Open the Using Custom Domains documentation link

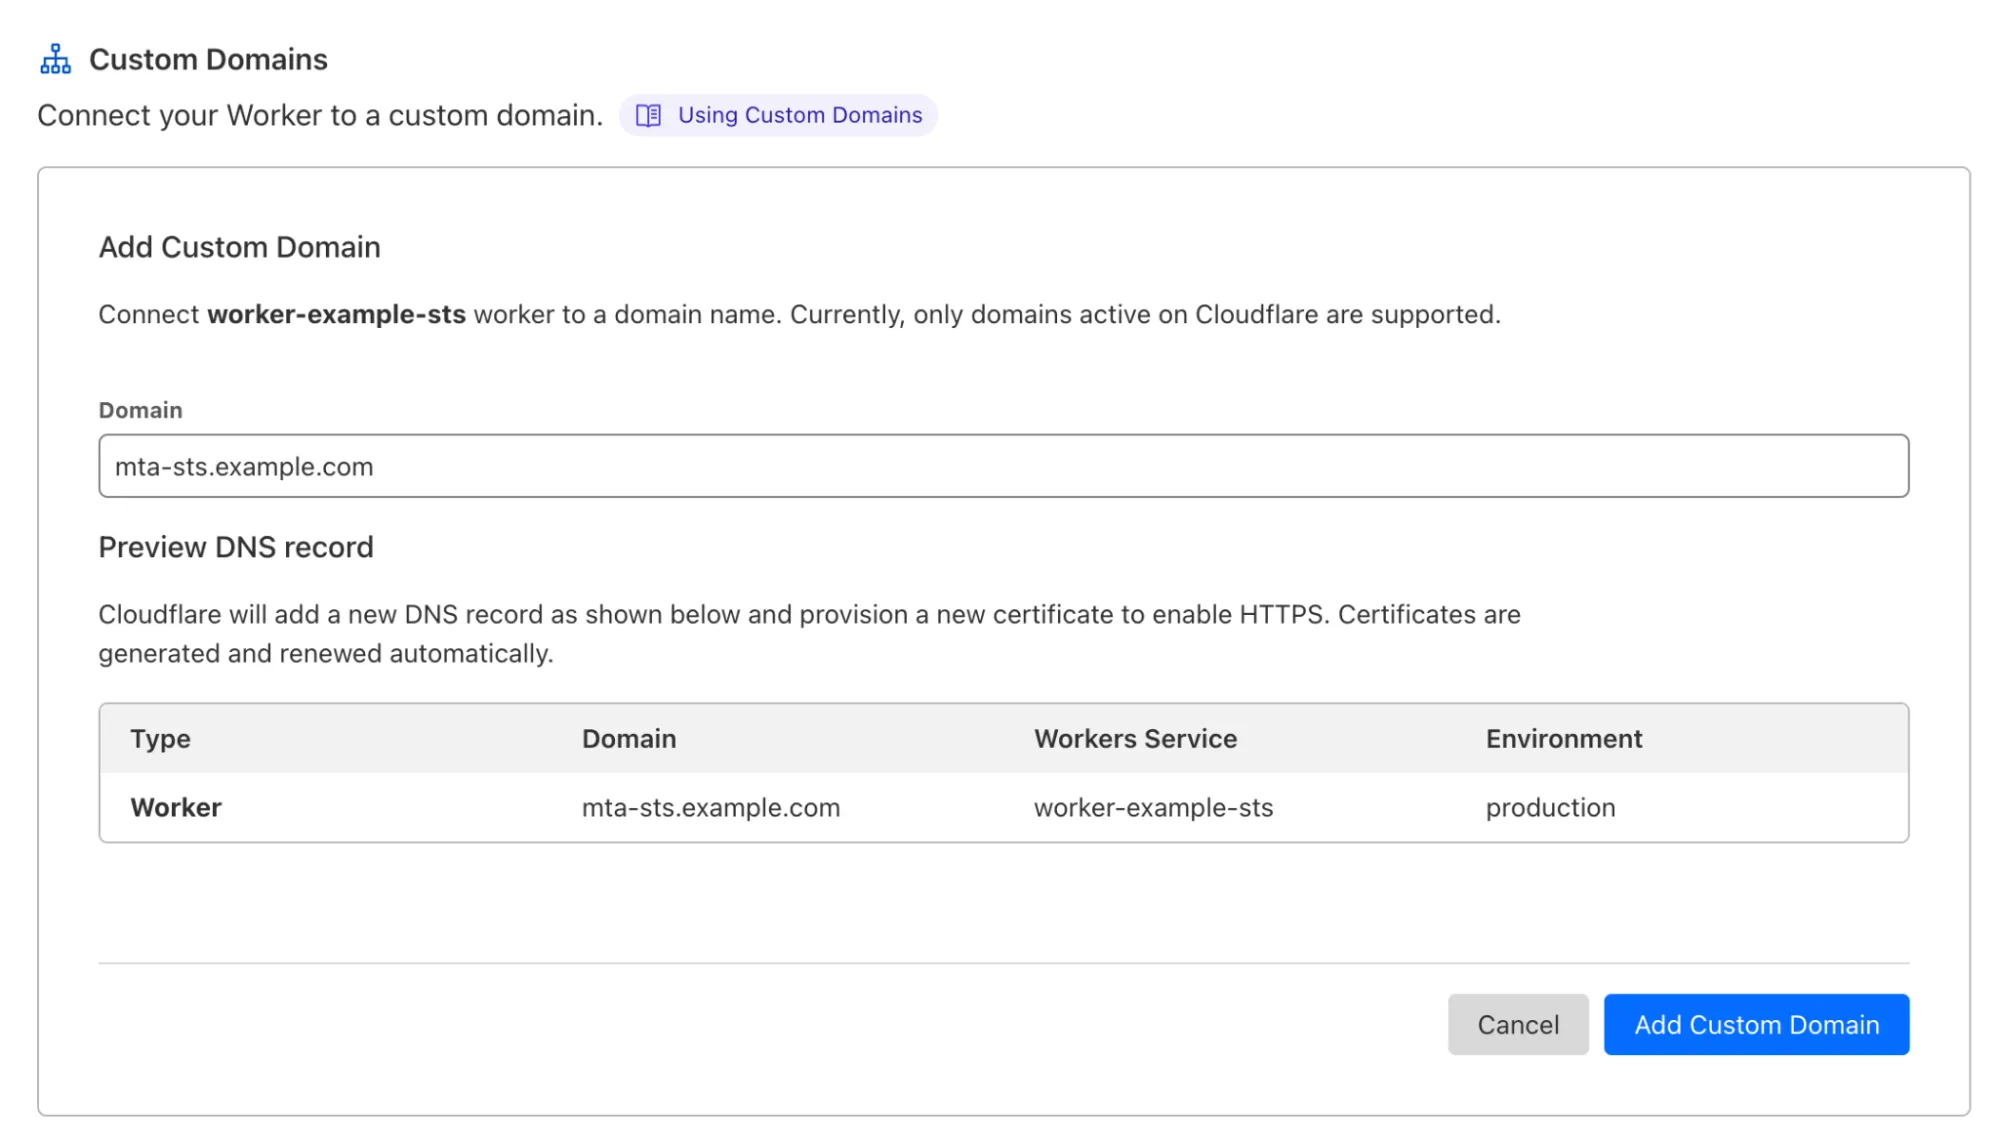coord(799,115)
